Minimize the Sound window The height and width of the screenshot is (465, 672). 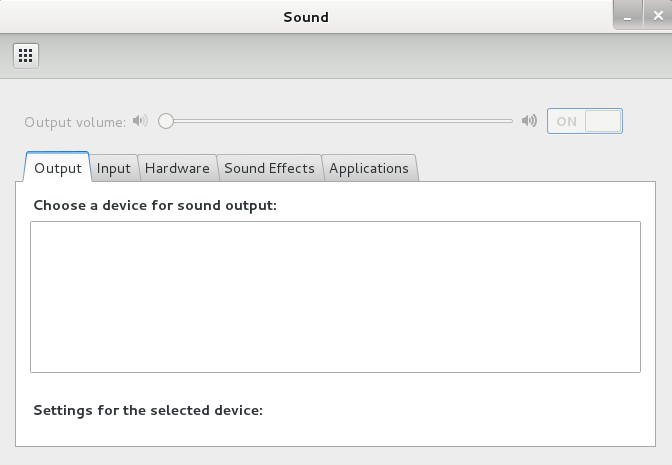[x=627, y=17]
